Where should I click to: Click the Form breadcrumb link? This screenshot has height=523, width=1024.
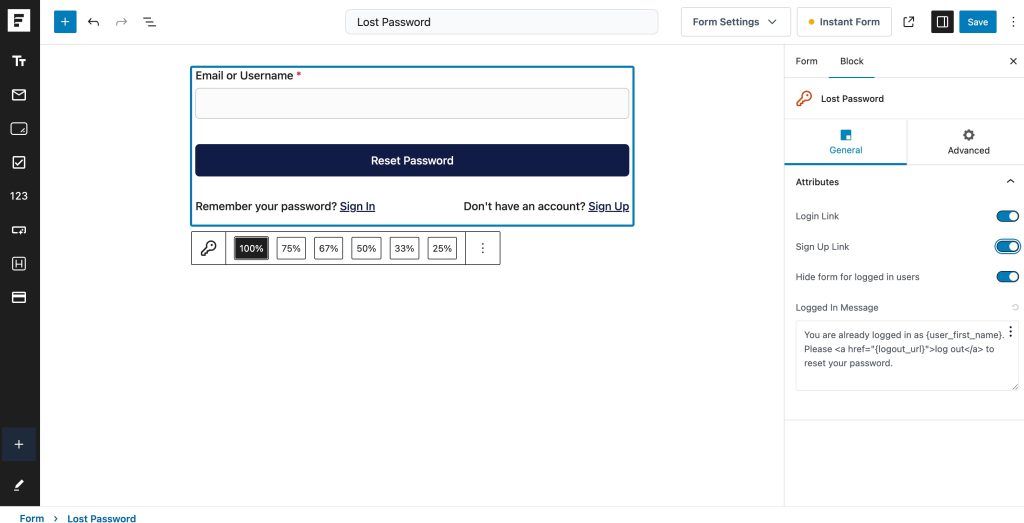coord(32,518)
